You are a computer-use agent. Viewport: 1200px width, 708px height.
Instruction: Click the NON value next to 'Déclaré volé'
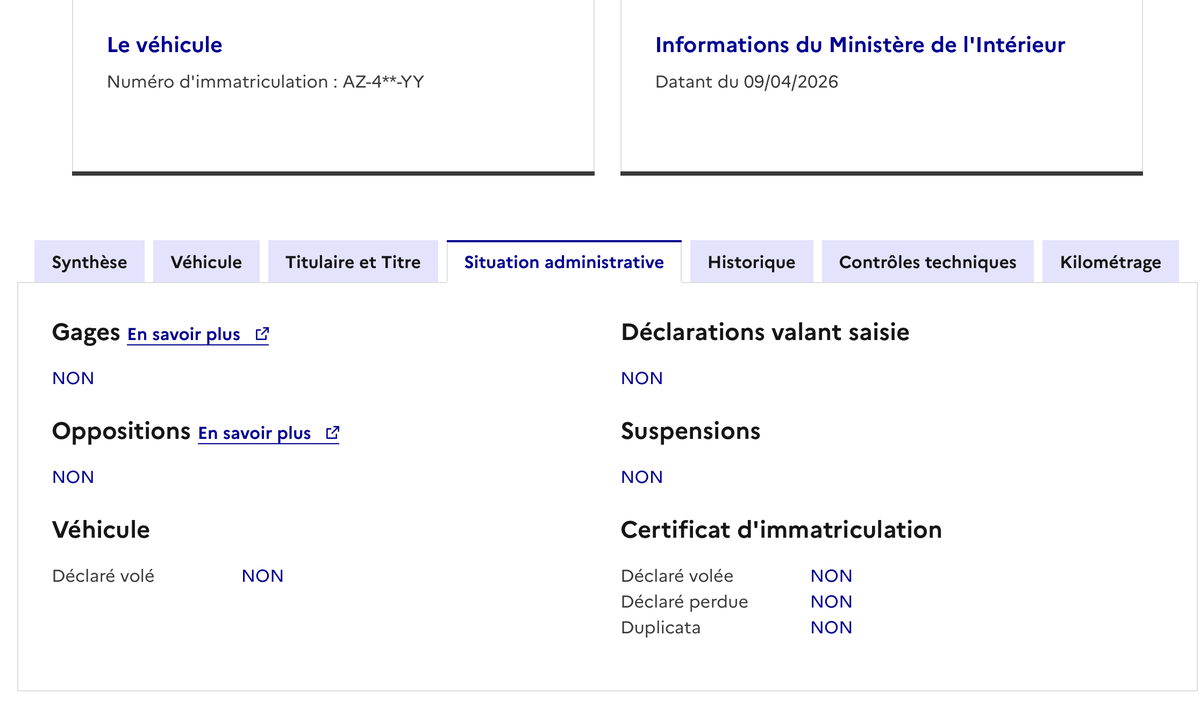(262, 576)
